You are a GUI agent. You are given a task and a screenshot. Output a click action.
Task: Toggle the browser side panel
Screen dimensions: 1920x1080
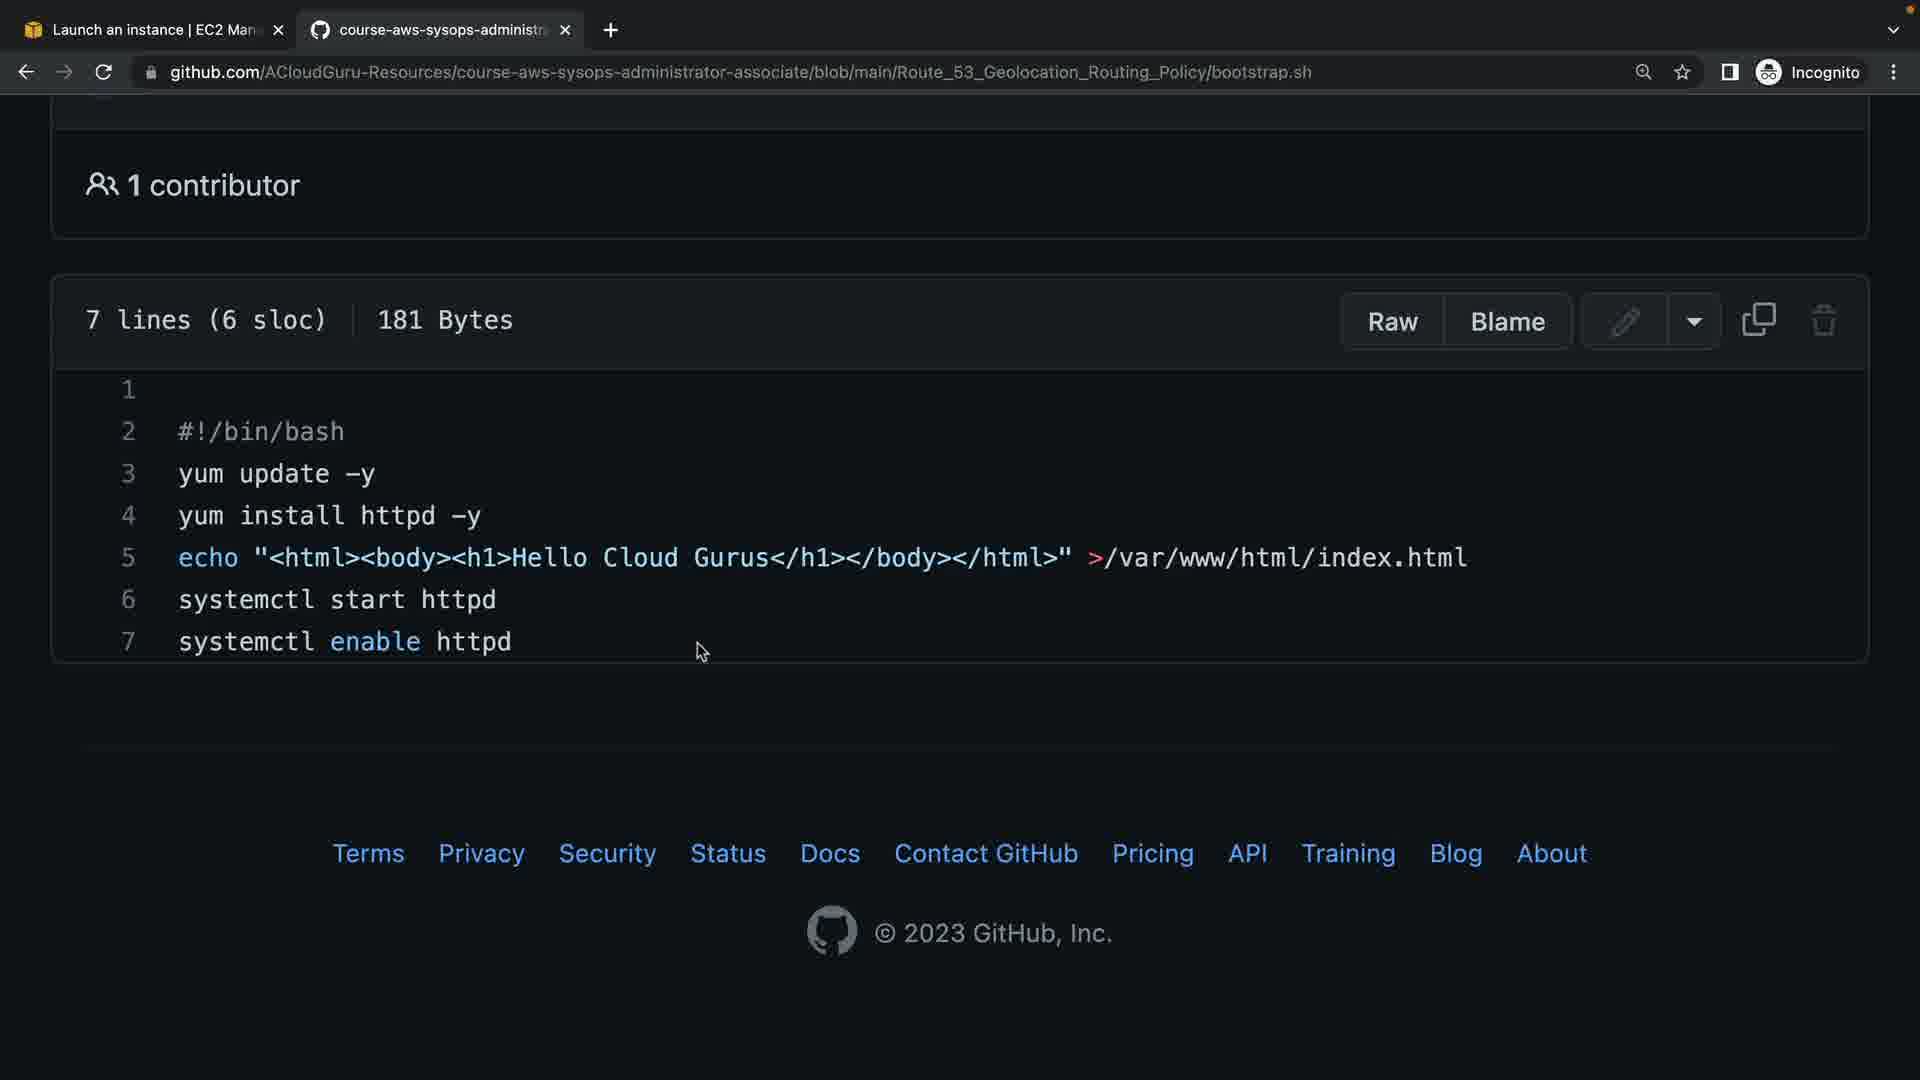tap(1729, 72)
